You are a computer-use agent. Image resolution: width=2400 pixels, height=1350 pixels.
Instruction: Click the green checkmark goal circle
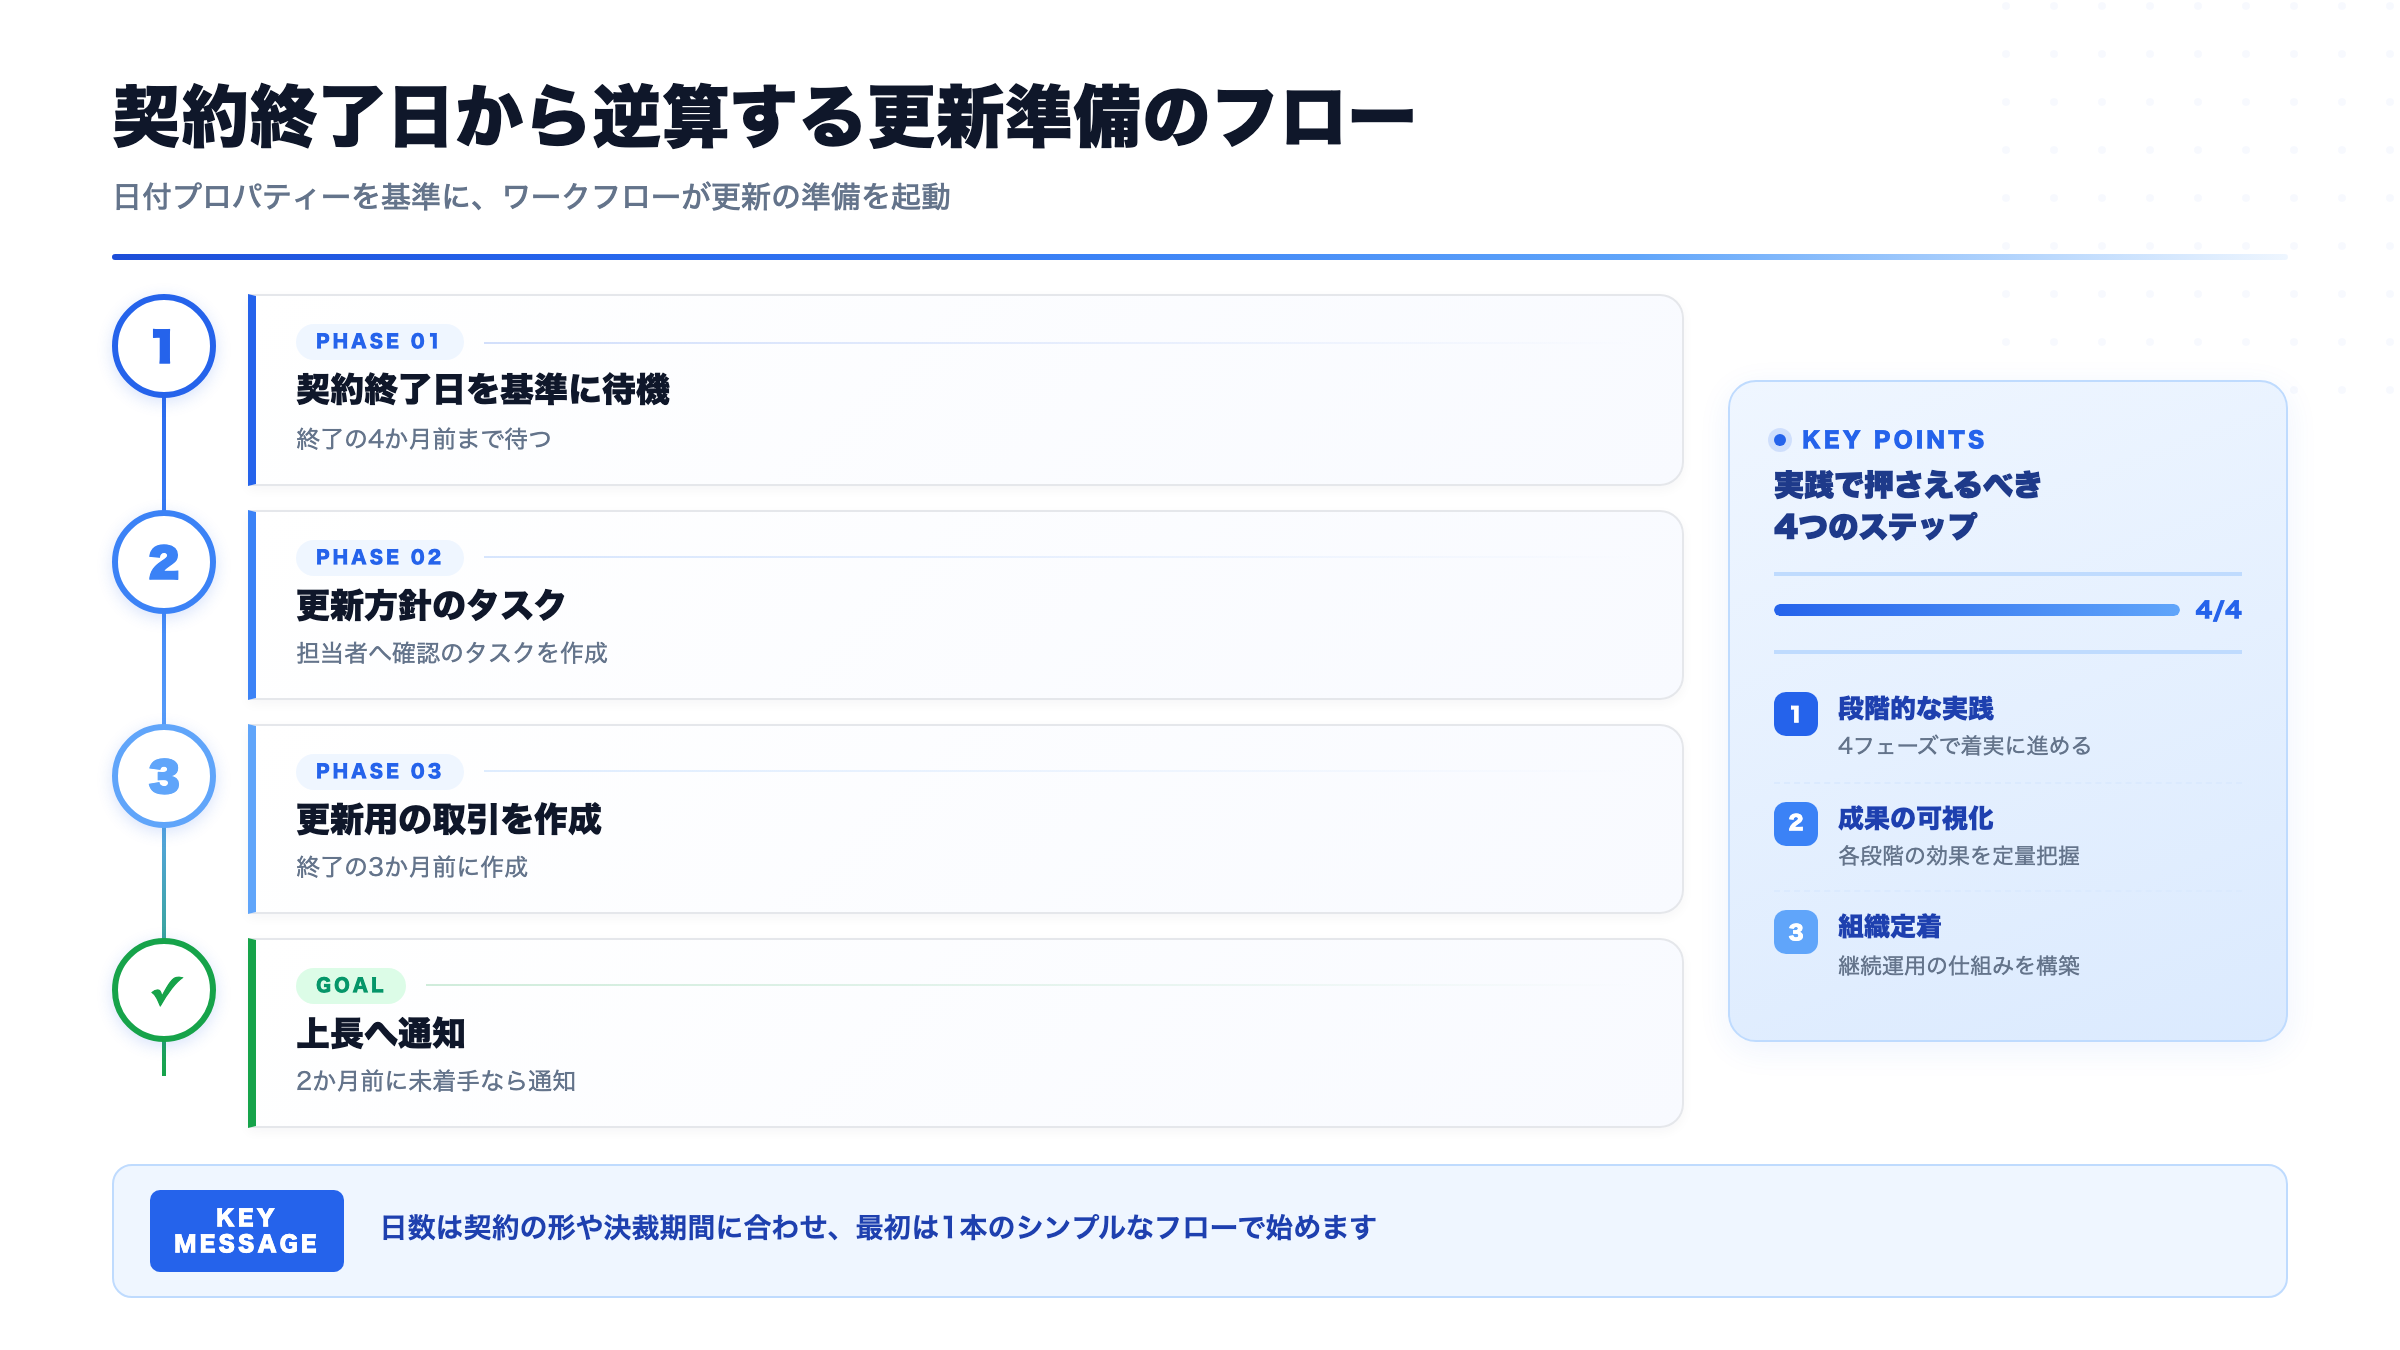point(164,990)
